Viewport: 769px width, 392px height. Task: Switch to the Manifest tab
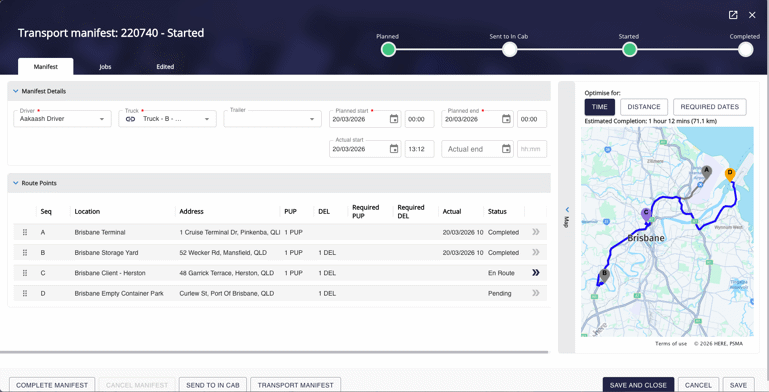tap(46, 67)
